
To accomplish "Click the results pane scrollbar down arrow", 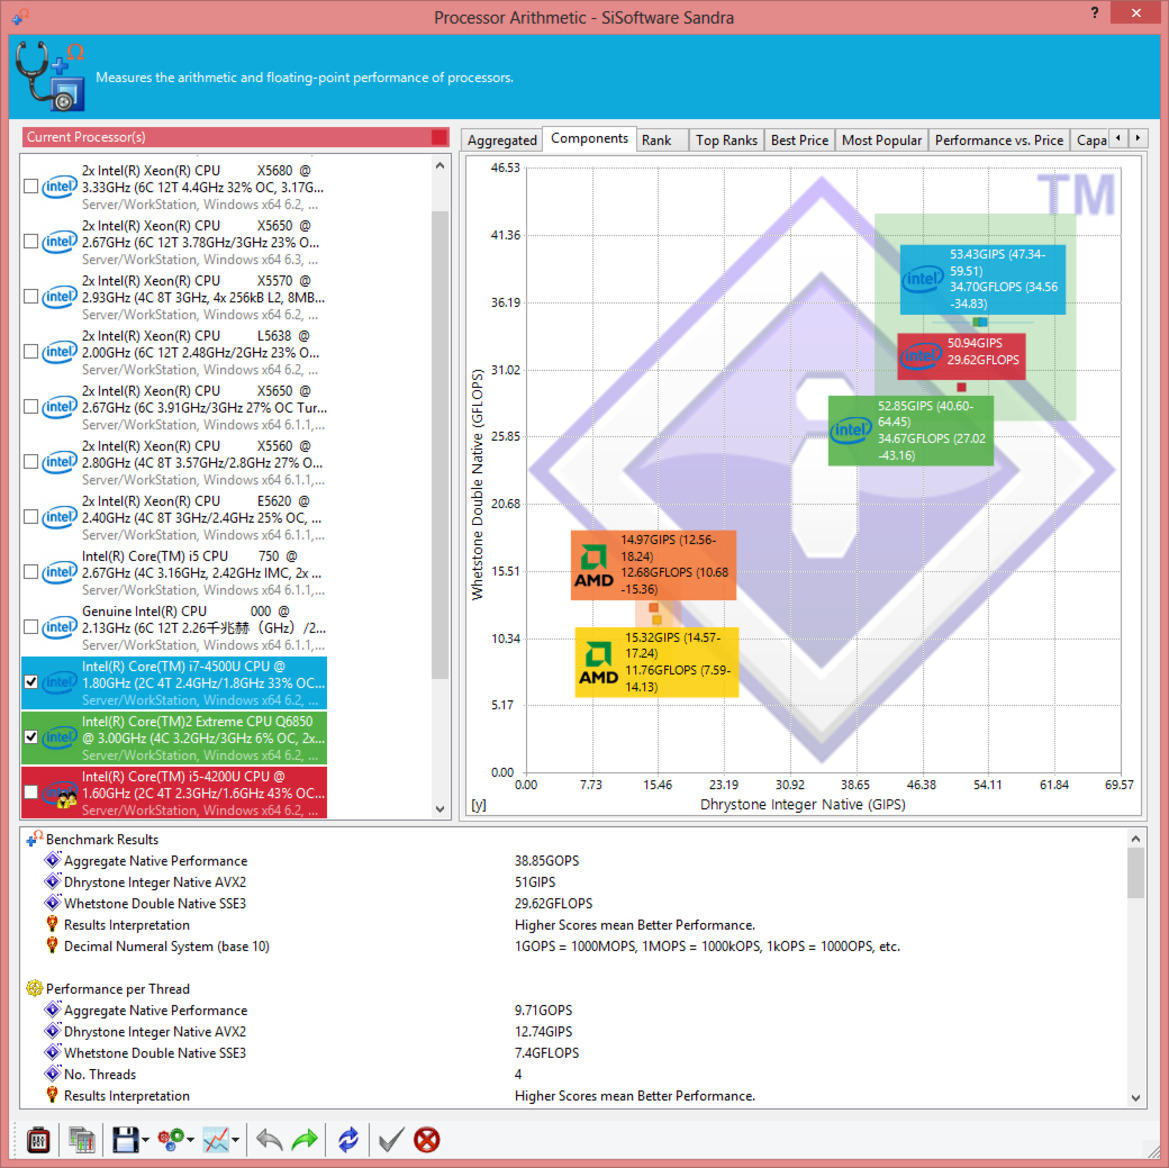I will (x=1135, y=1097).
